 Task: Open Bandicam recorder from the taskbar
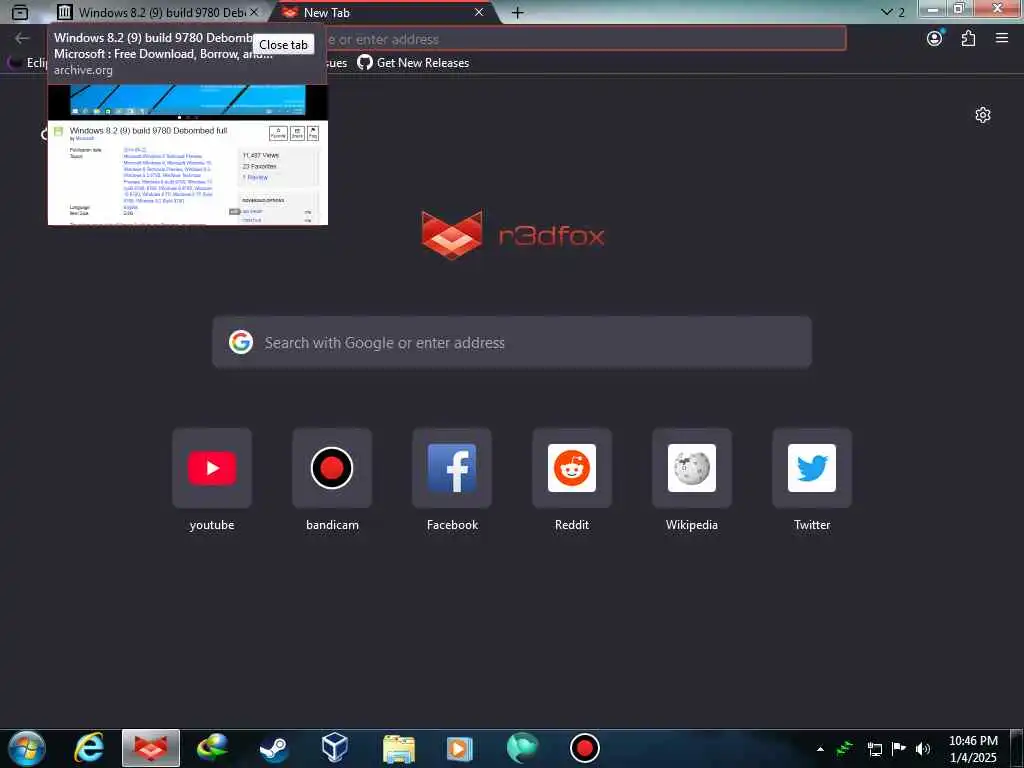coord(584,748)
